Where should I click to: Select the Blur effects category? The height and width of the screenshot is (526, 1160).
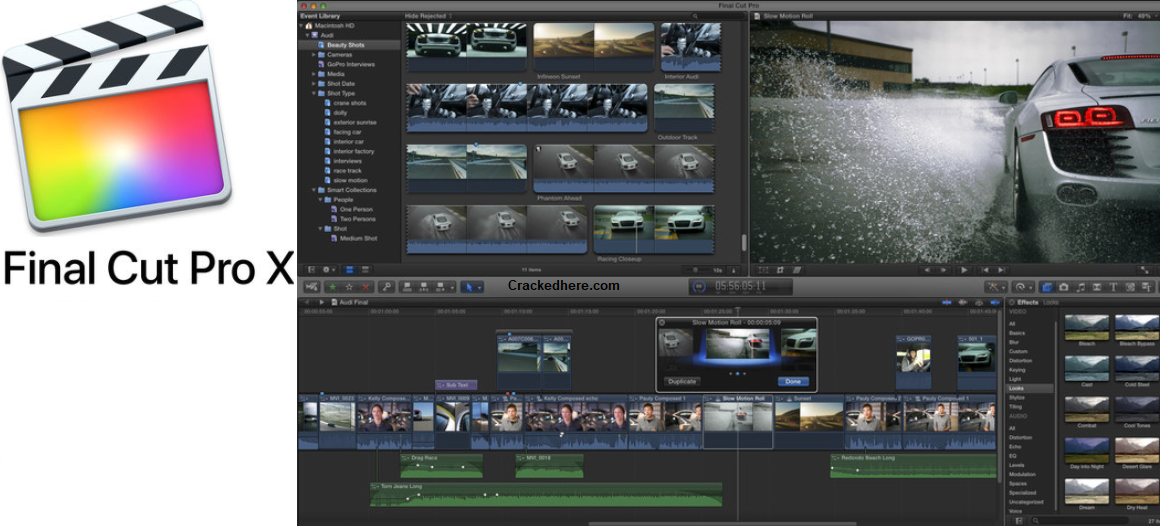point(1014,343)
